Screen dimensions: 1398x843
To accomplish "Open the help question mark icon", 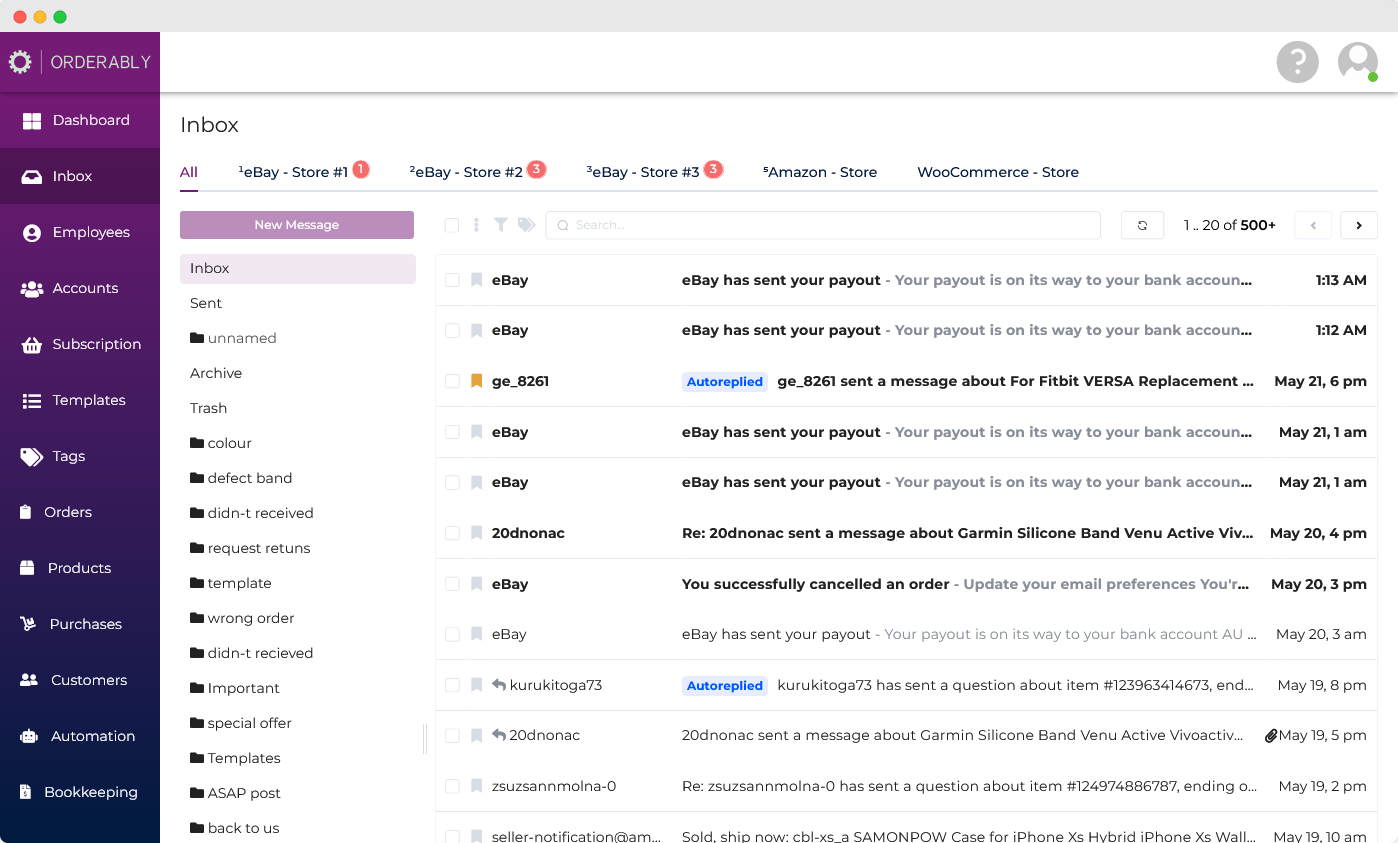I will pos(1297,62).
